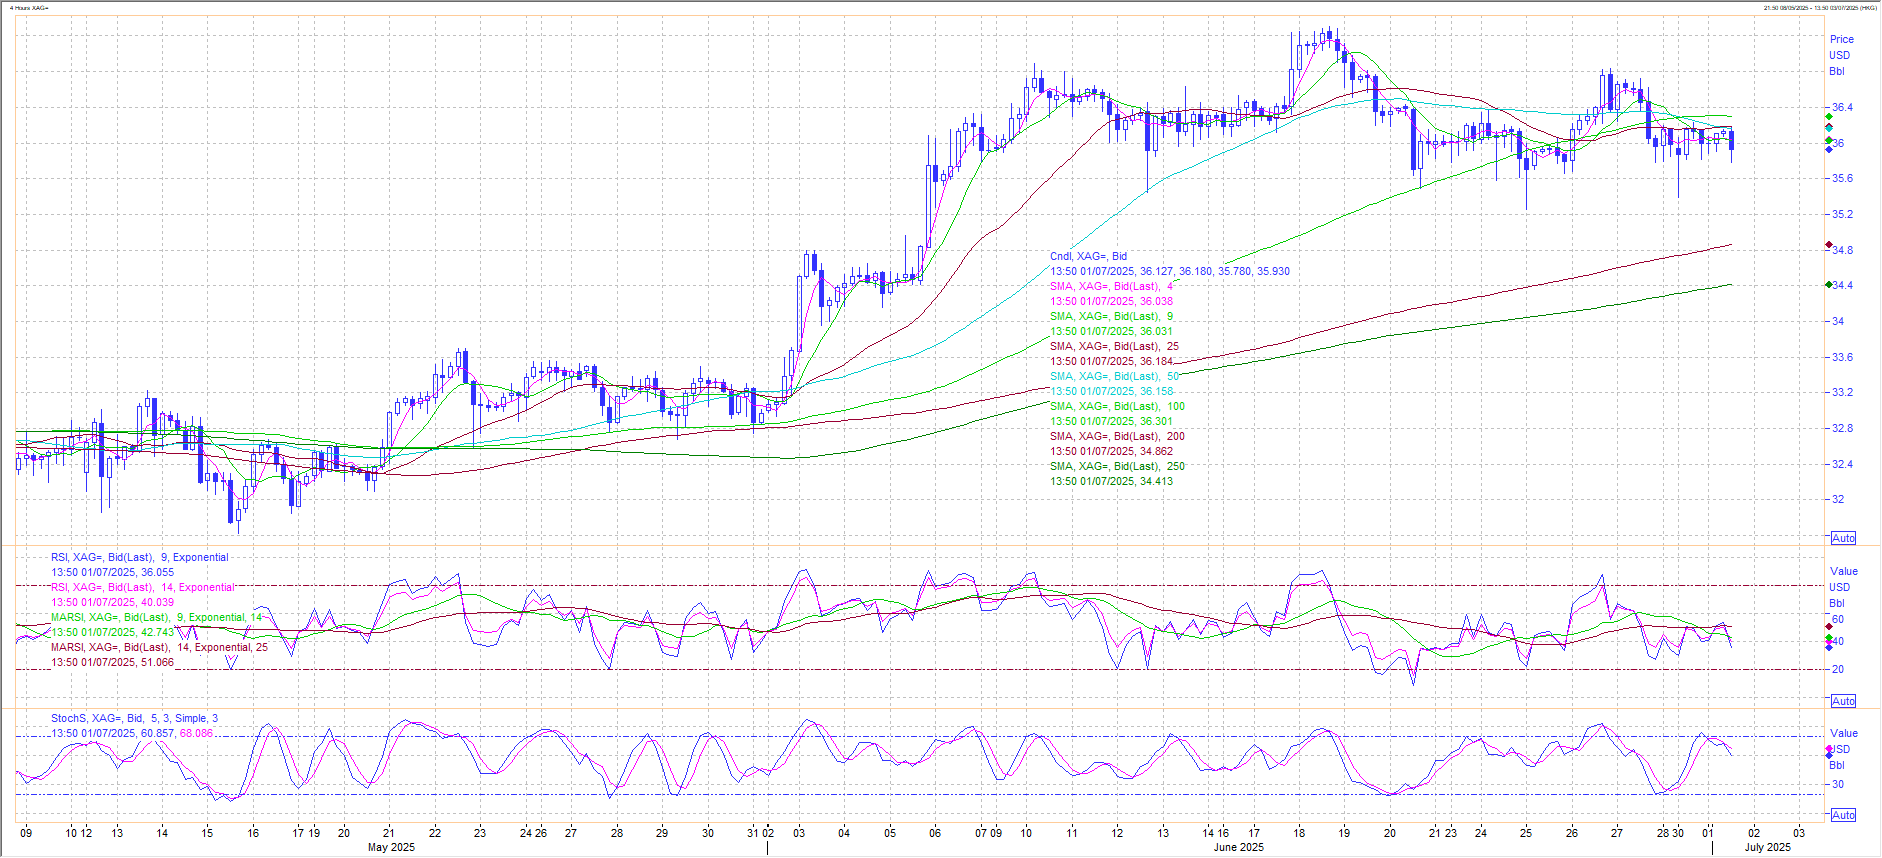Click the '4 Hours XAG=' chart title

pos(28,8)
